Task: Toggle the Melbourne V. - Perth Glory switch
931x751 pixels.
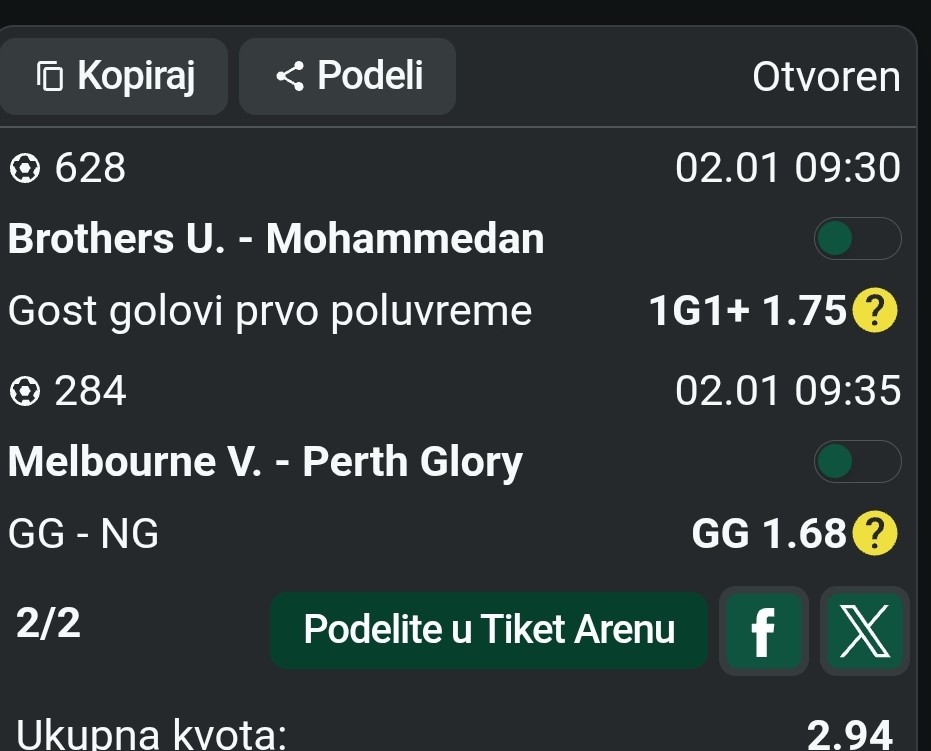Action: click(857, 463)
